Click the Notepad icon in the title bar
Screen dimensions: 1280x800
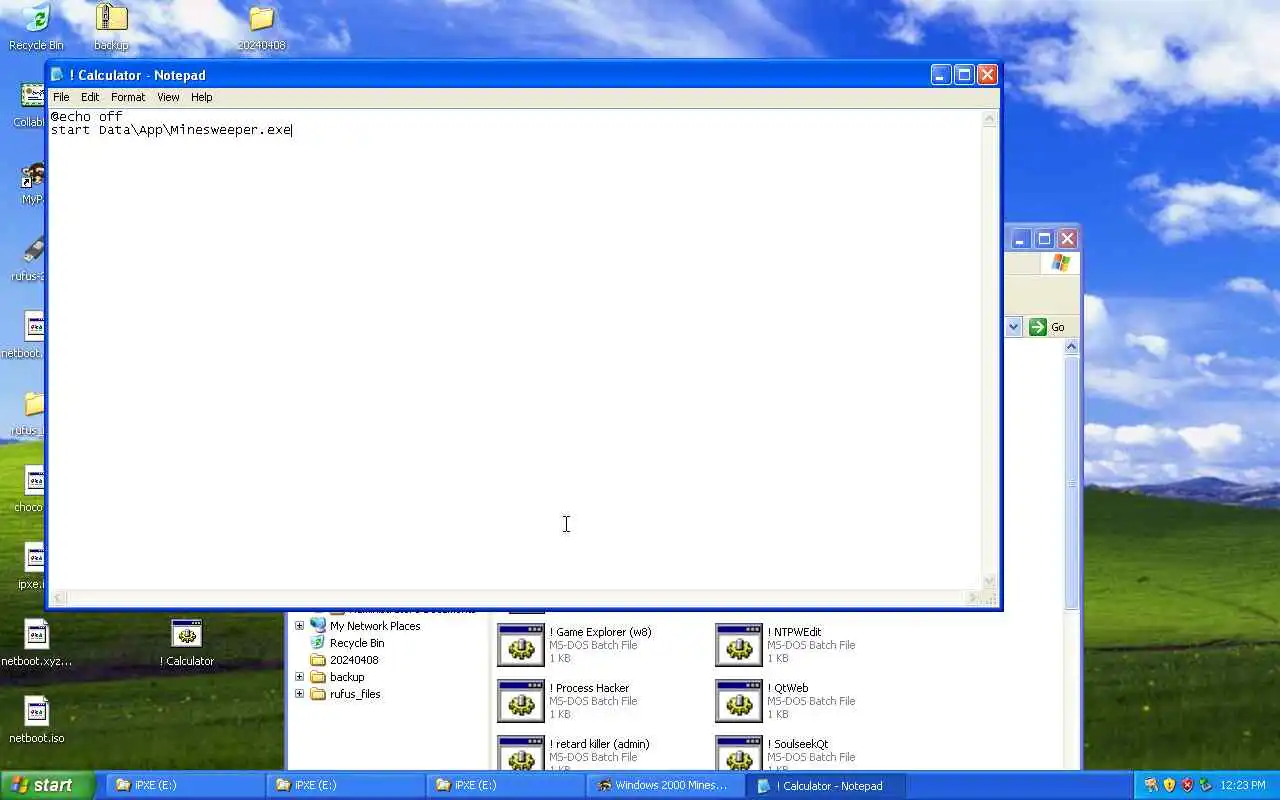(x=58, y=75)
